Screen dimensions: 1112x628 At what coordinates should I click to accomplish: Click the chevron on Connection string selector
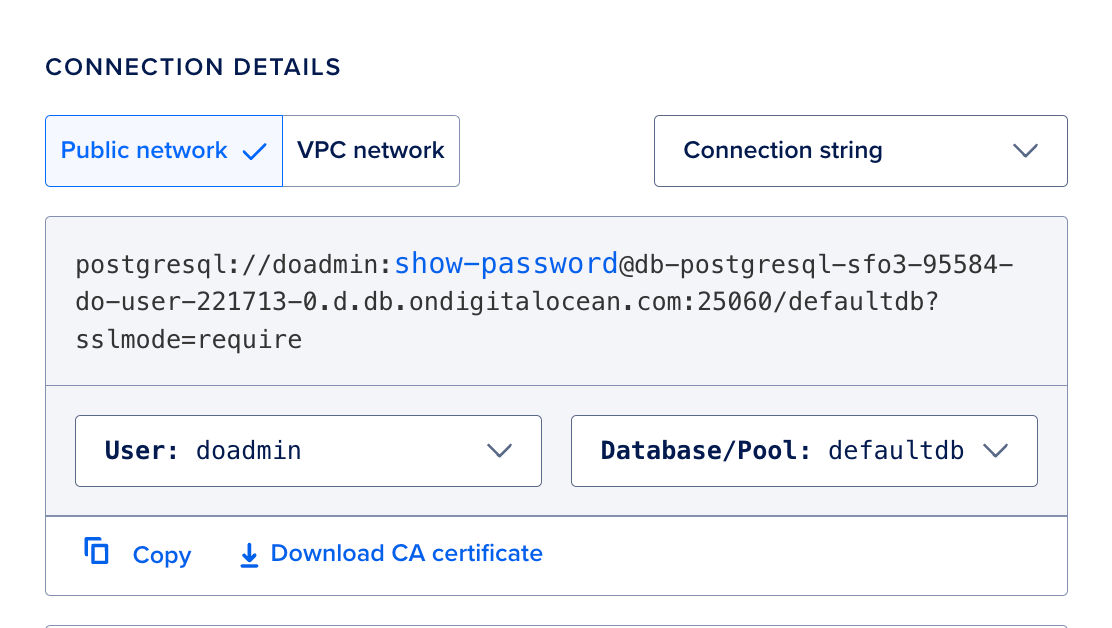pos(1026,150)
